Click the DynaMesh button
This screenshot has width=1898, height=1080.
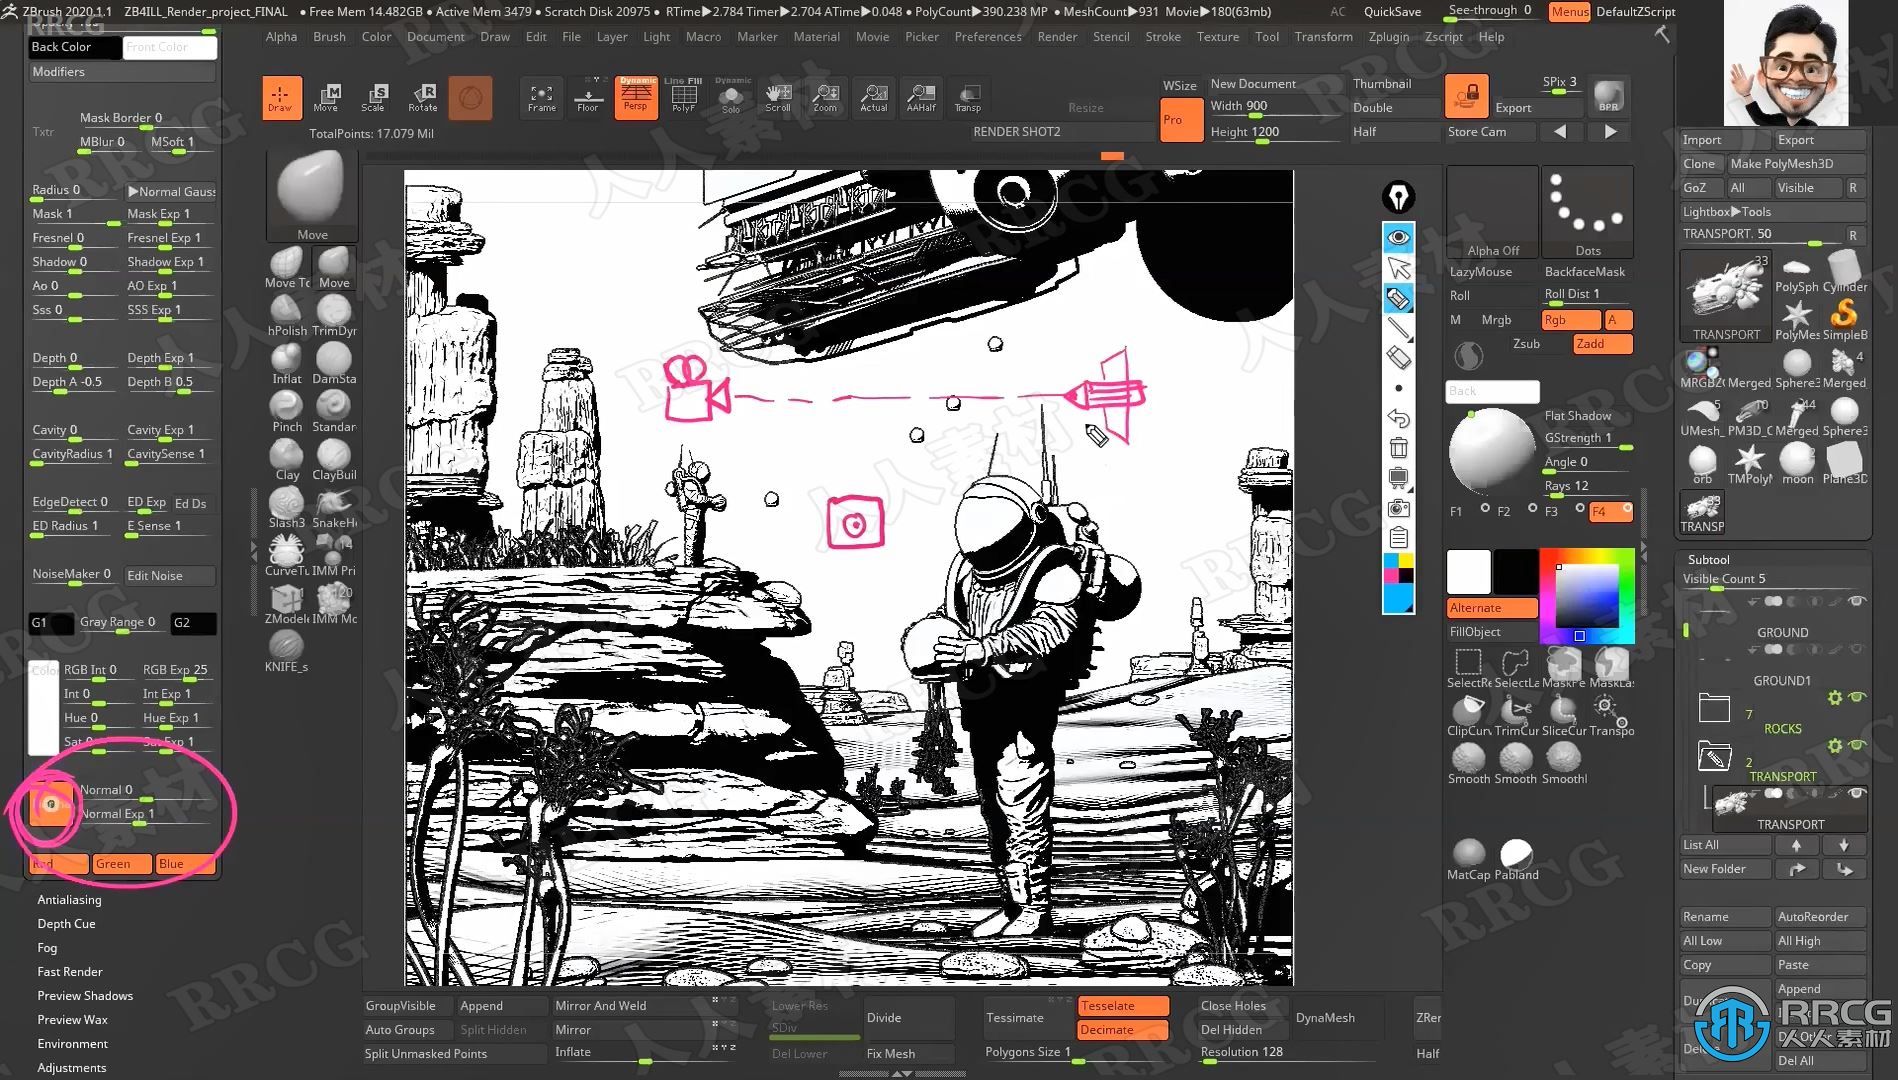click(x=1325, y=1018)
